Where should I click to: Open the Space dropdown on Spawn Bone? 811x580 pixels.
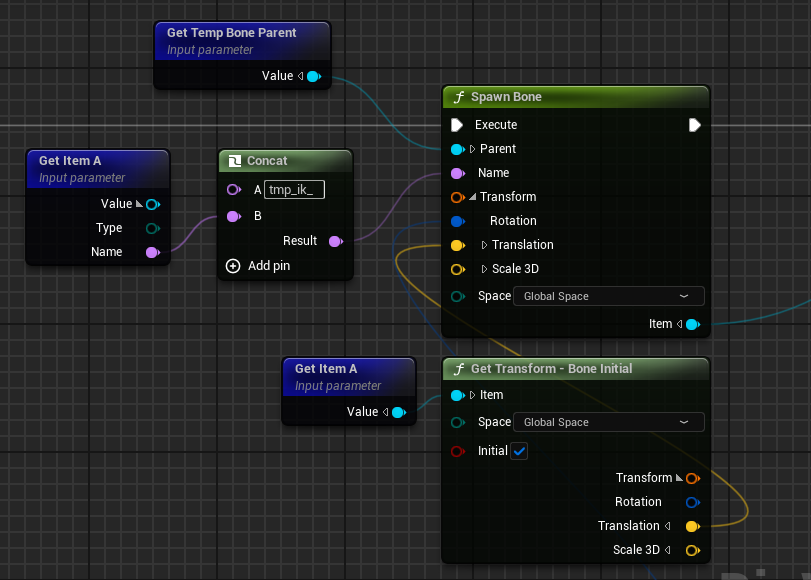point(608,296)
